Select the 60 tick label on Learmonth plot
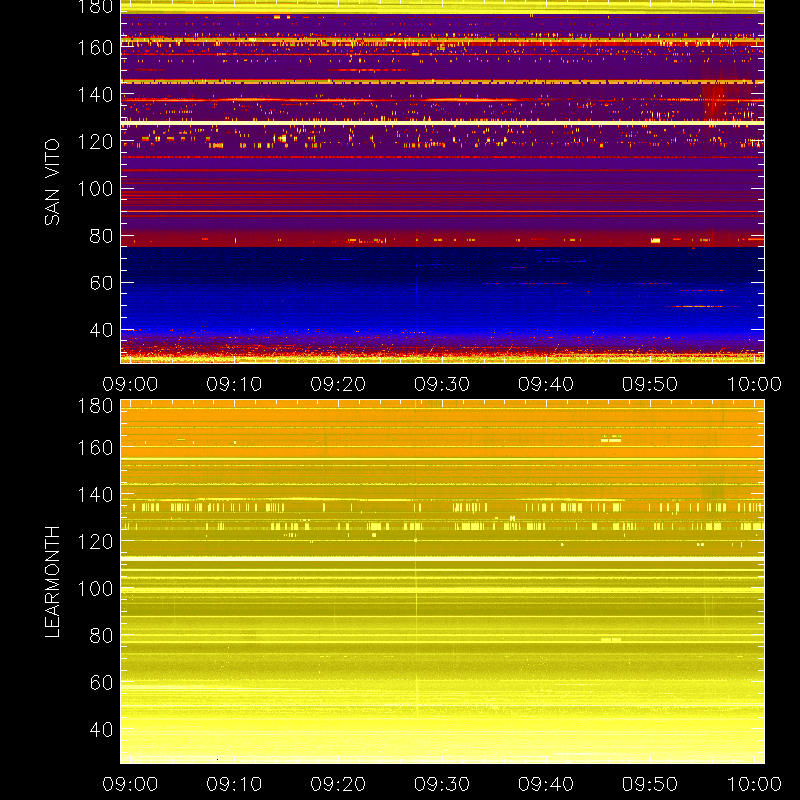This screenshot has height=800, width=800. click(x=102, y=683)
